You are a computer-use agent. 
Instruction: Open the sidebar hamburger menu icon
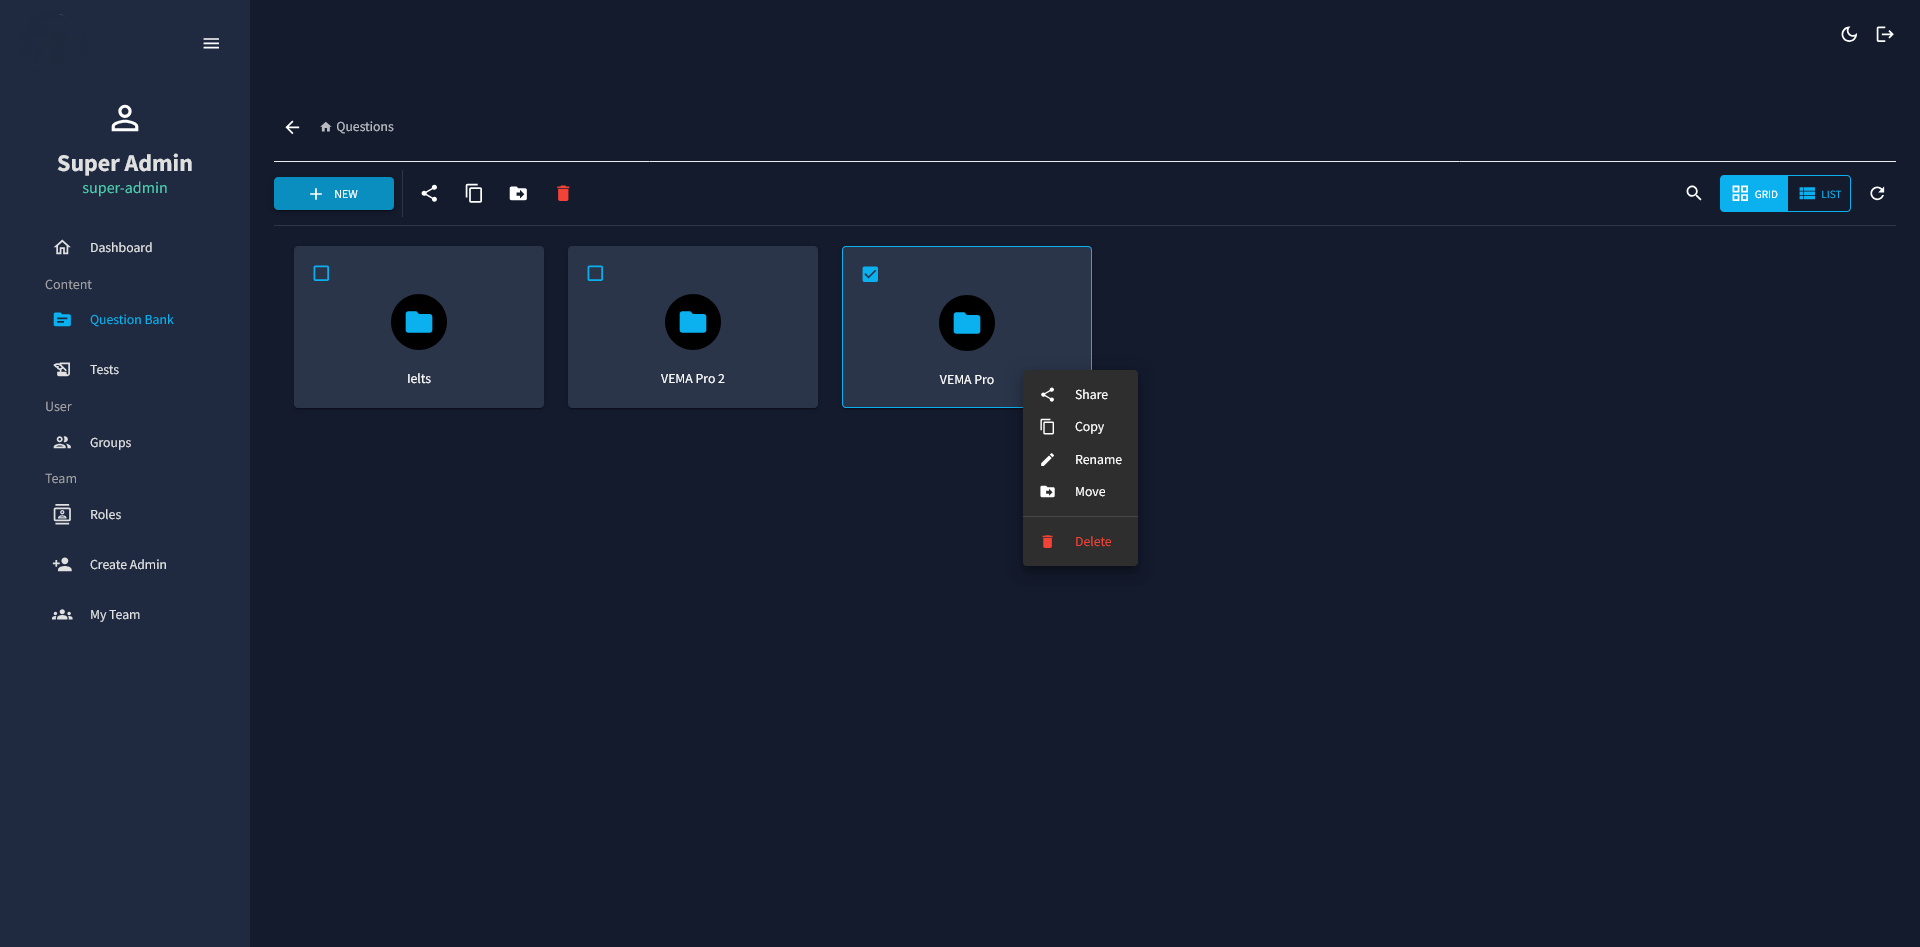(x=211, y=43)
